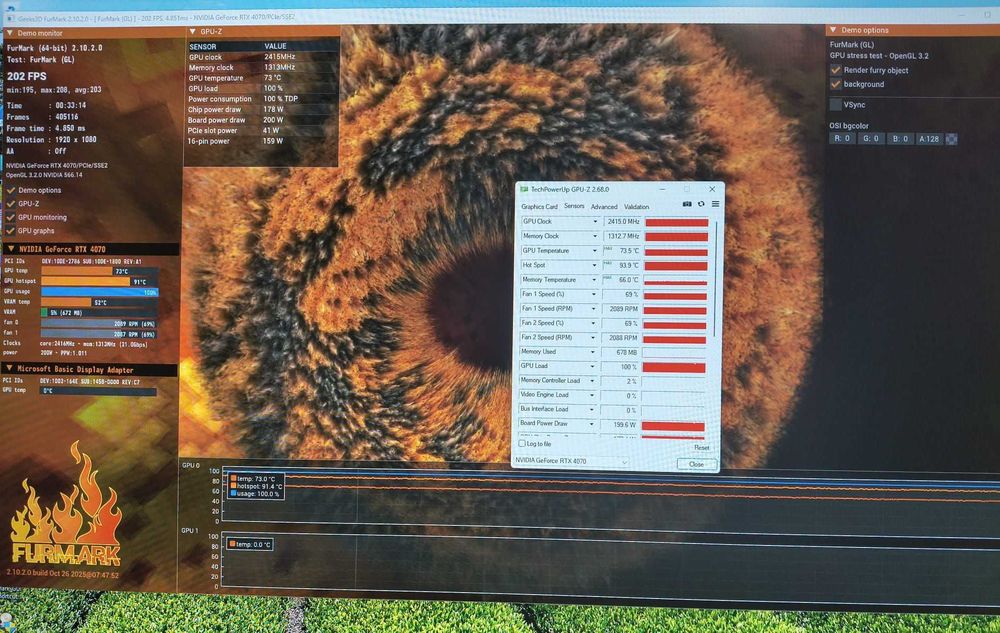Collapse the Demo options panel
Screen dimensions: 1000x633
coord(833,30)
